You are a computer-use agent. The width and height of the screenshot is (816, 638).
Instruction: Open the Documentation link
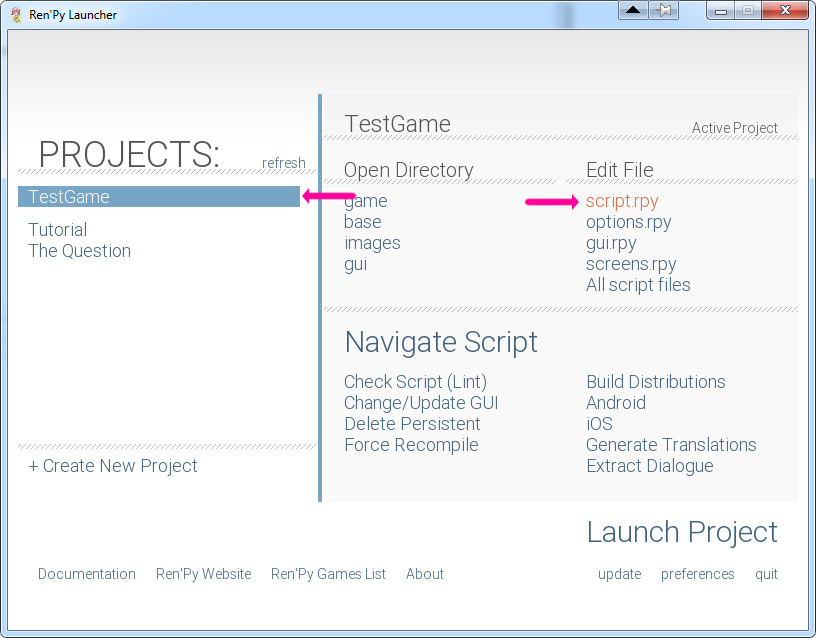pyautogui.click(x=87, y=574)
